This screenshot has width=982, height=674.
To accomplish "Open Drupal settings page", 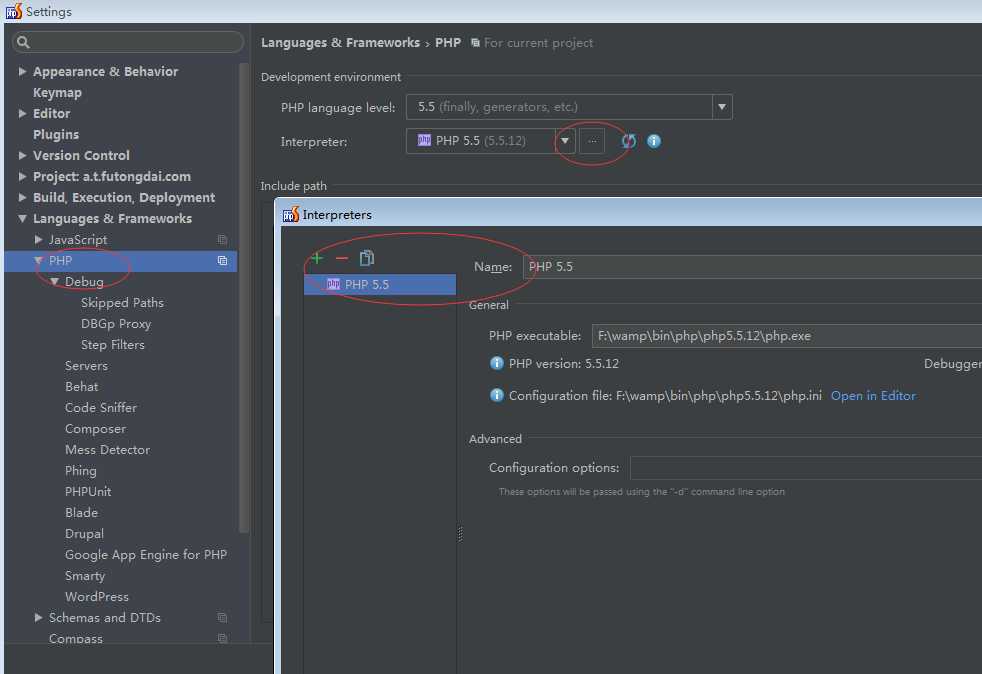I will [85, 534].
